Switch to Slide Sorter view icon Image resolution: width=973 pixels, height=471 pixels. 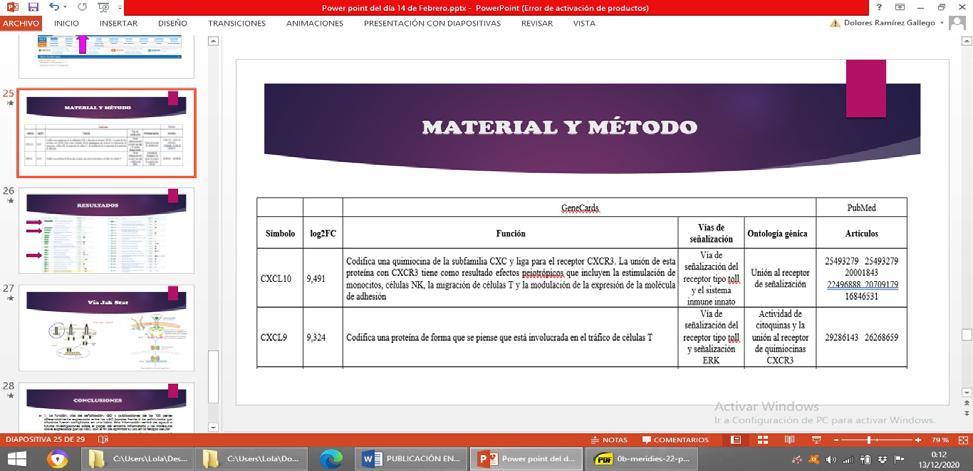point(763,439)
